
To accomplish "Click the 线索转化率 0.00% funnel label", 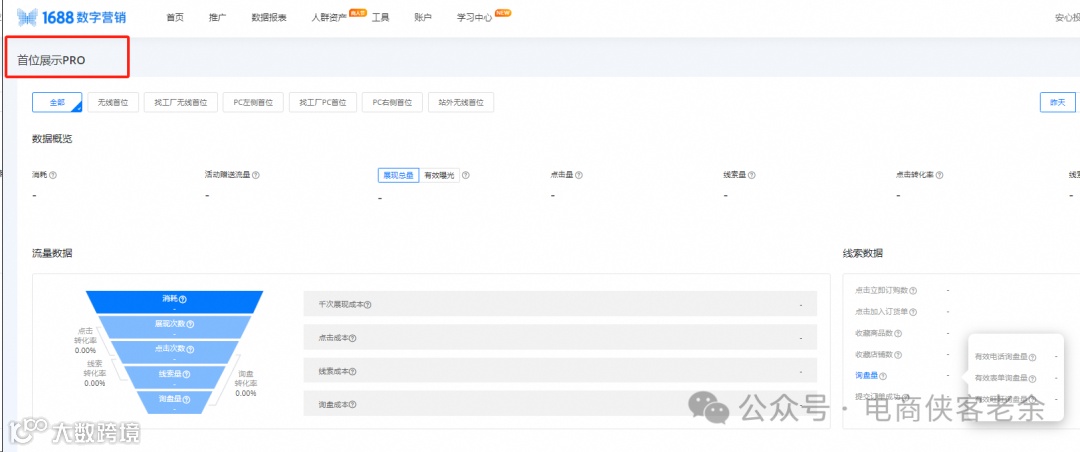I will click(x=94, y=373).
